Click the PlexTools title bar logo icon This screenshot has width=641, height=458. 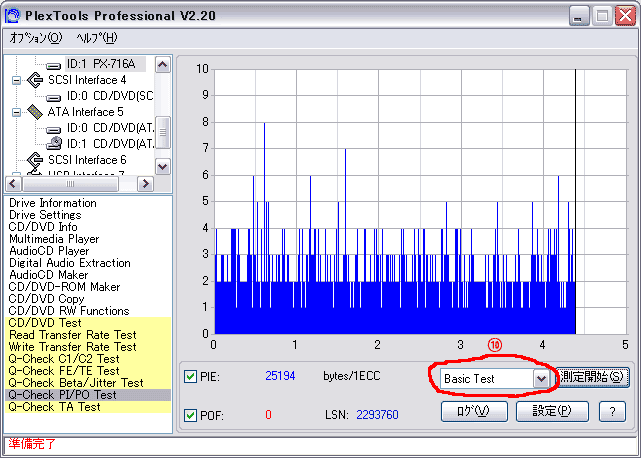click(12, 16)
